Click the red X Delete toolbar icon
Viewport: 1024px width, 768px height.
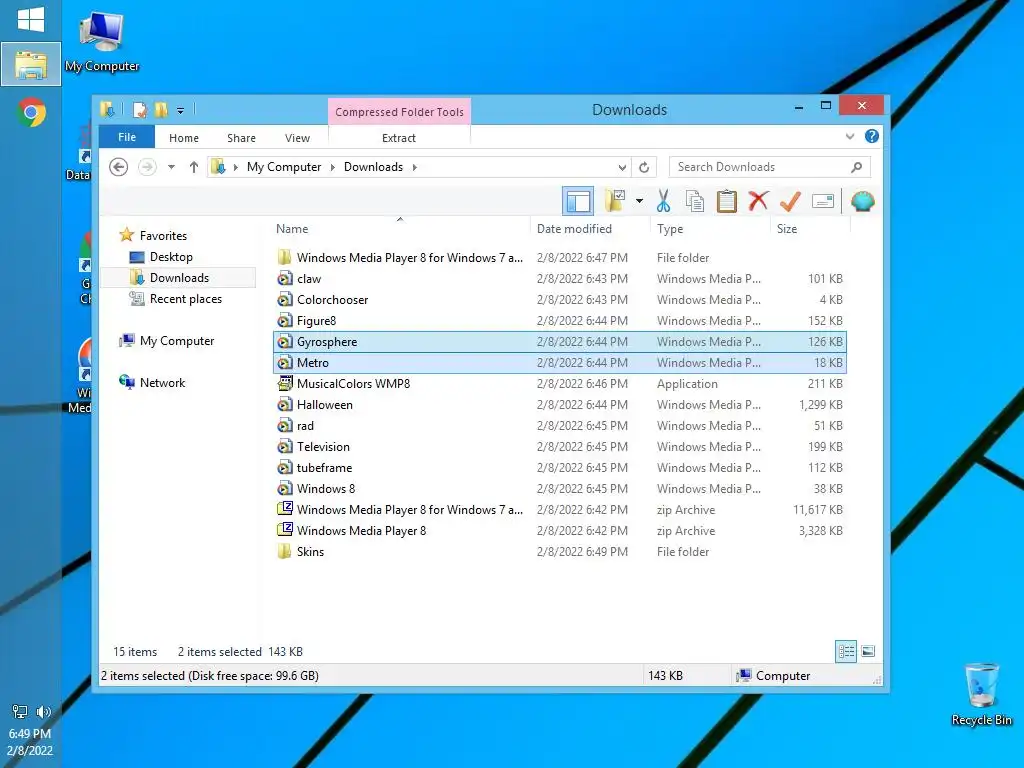tap(758, 201)
